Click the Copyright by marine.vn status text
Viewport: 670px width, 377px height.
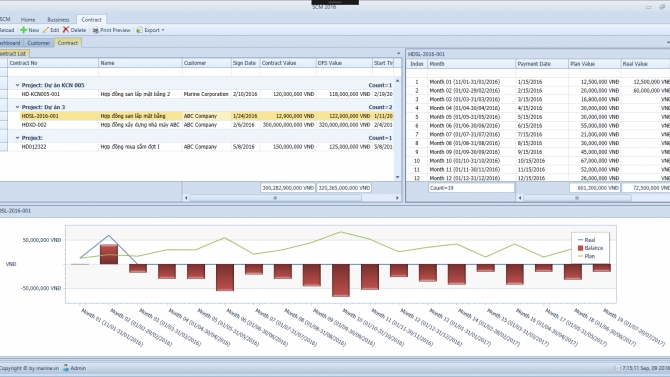point(29,368)
